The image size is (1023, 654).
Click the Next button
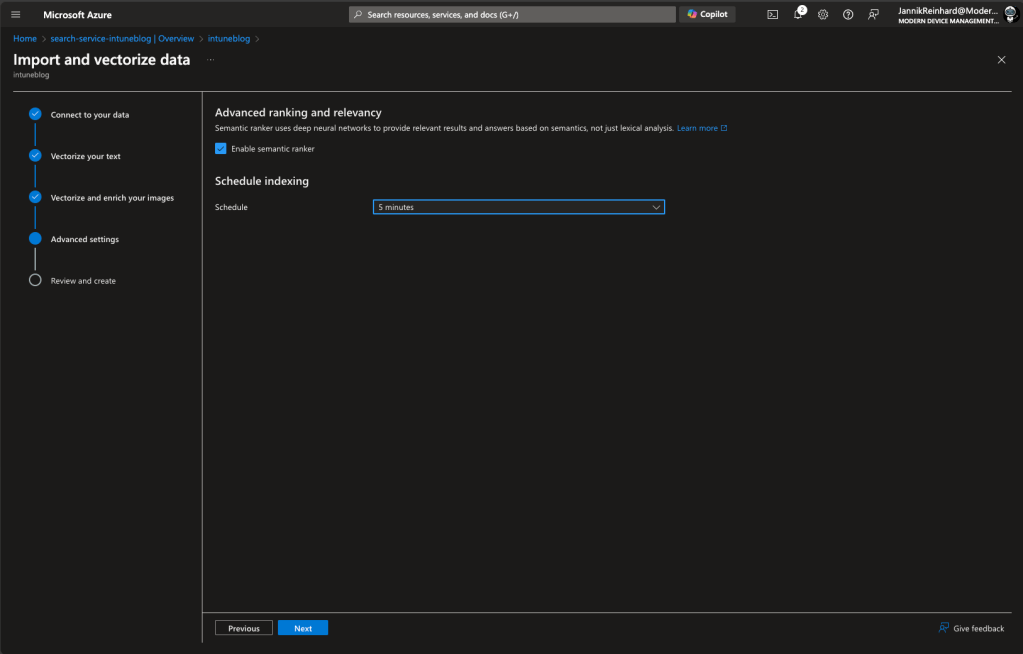point(302,627)
